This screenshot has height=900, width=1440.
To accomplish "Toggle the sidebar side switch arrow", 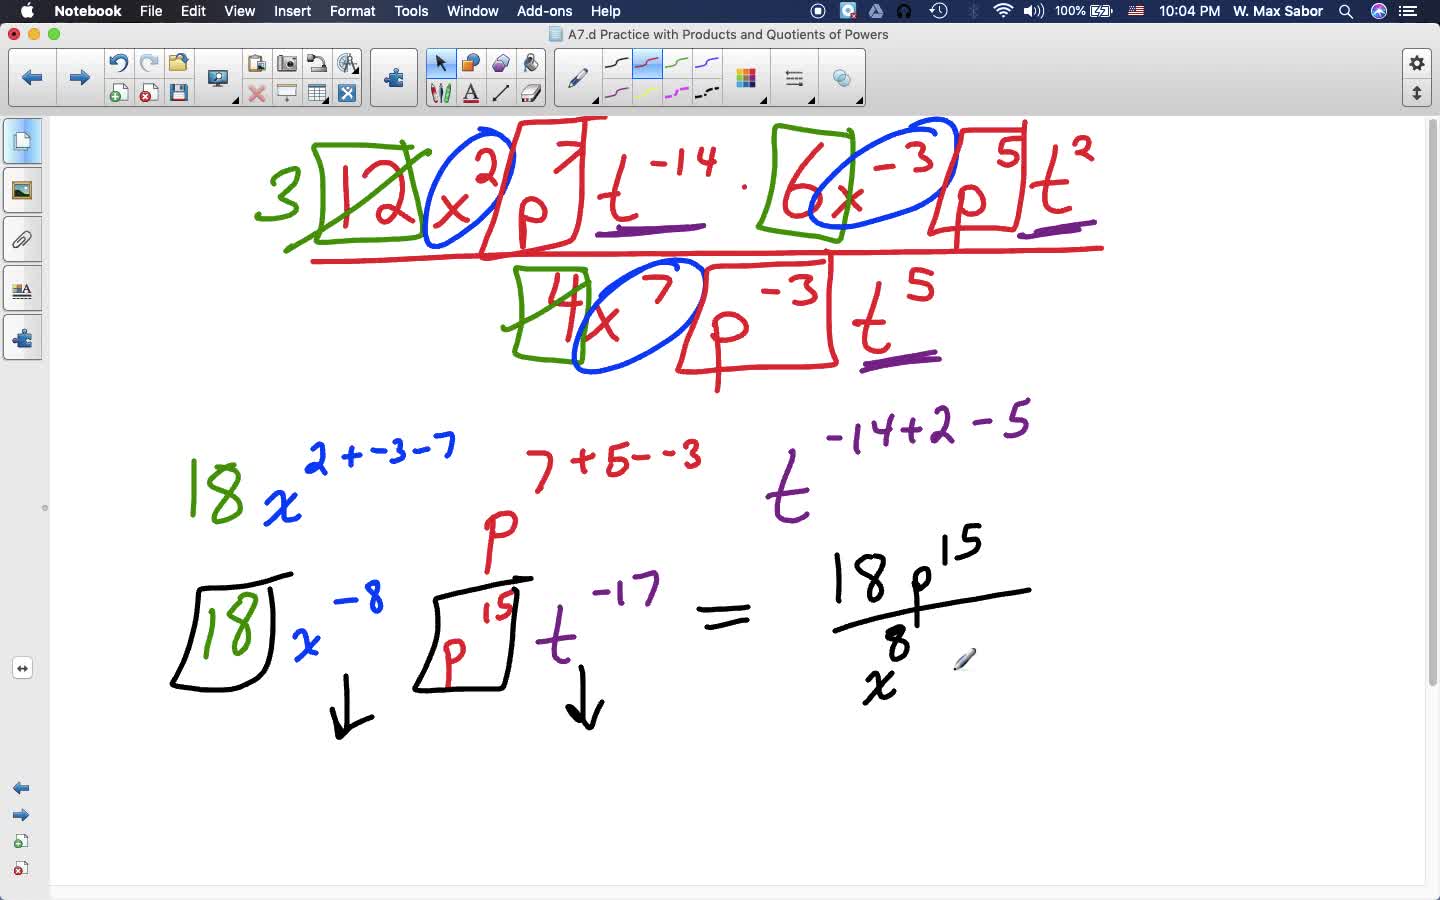I will 22,668.
